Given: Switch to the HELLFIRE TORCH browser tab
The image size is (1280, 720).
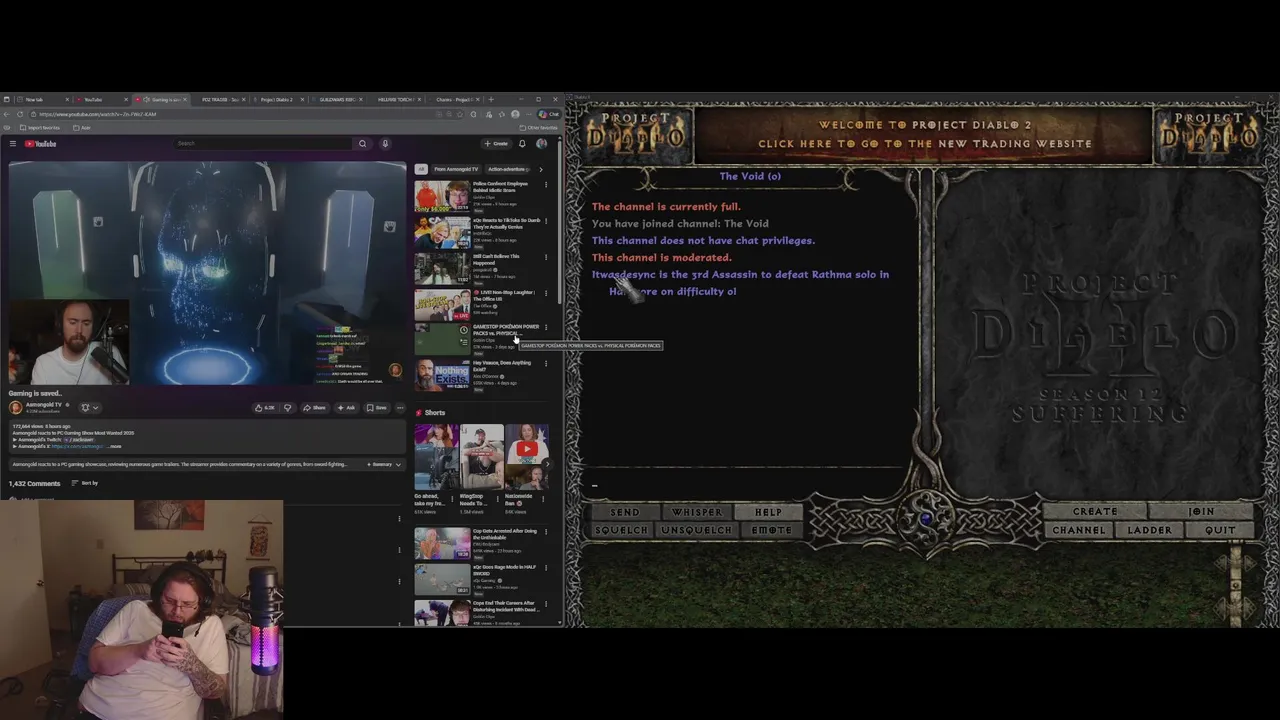Looking at the screenshot, I should point(397,99).
